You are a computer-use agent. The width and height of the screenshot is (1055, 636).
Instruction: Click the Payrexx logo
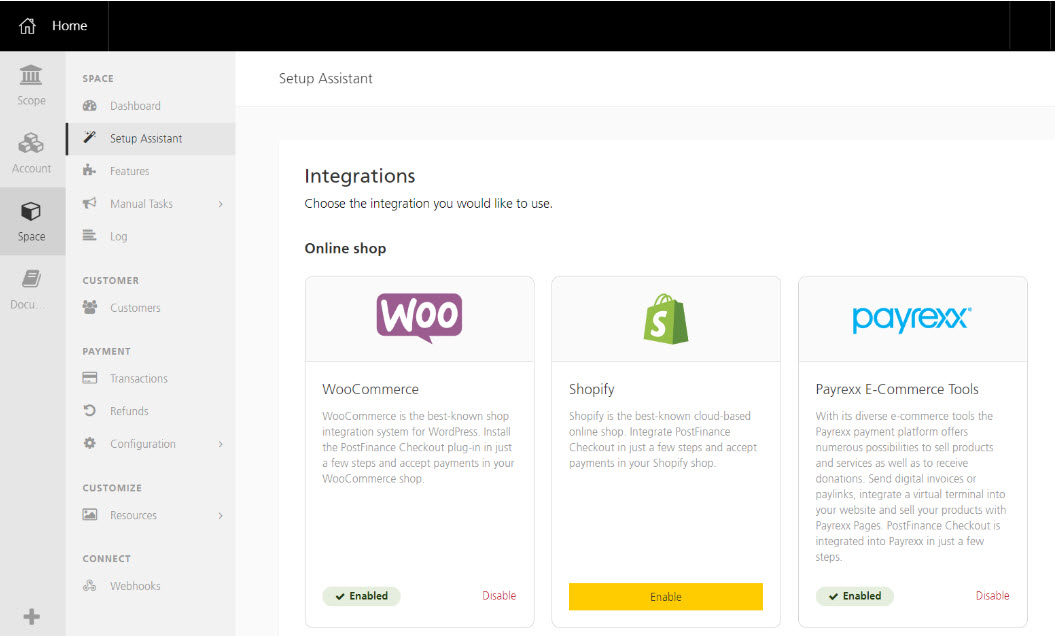pos(912,319)
